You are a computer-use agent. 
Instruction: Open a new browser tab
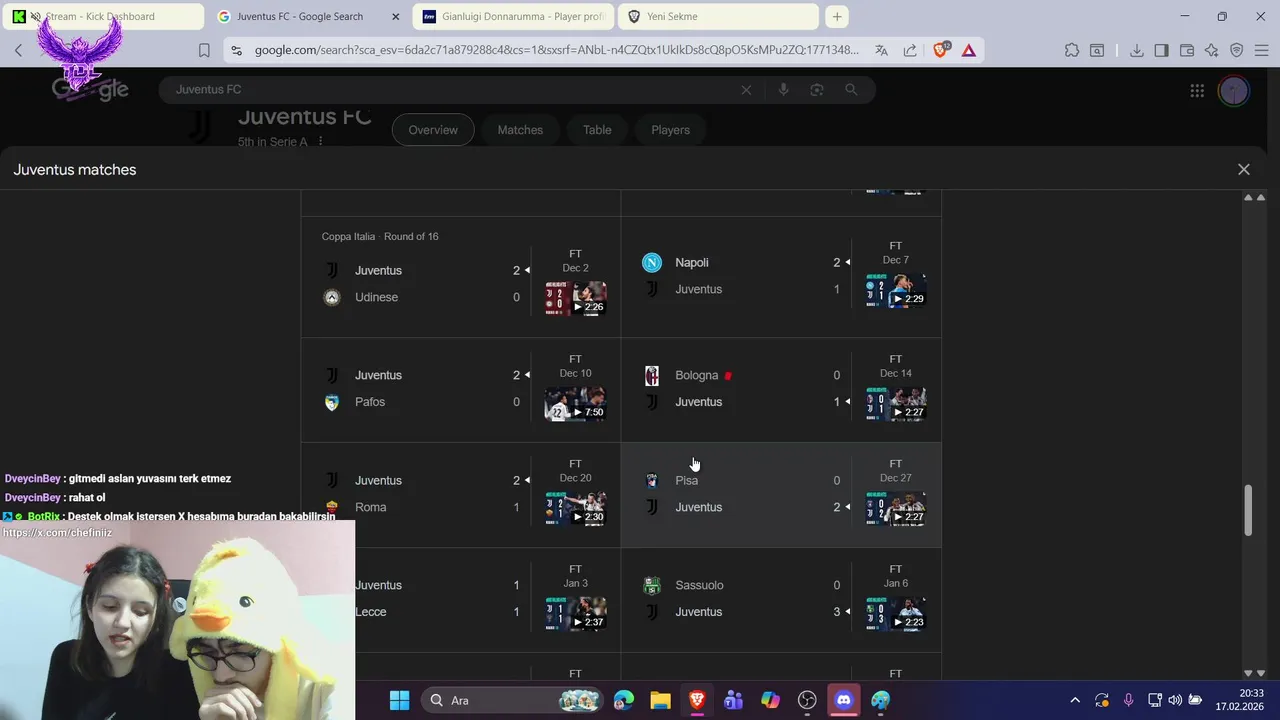(x=837, y=16)
